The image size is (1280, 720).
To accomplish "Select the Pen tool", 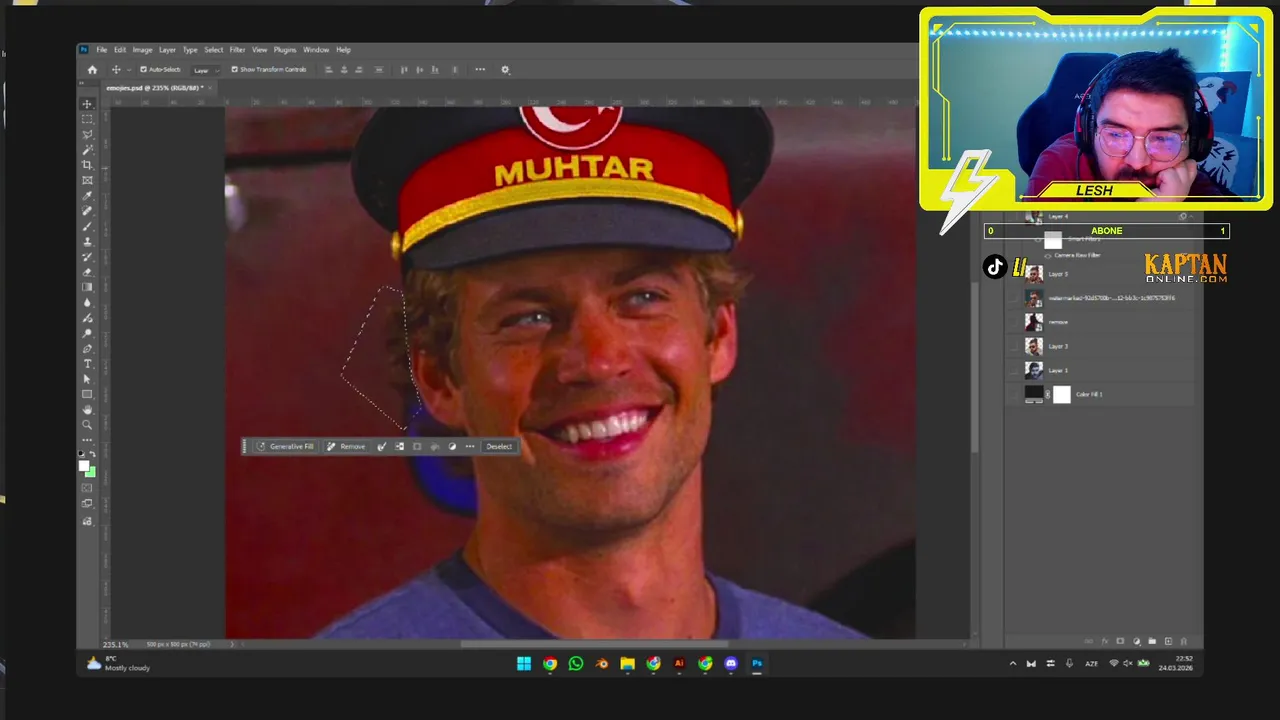I will pyautogui.click(x=87, y=348).
